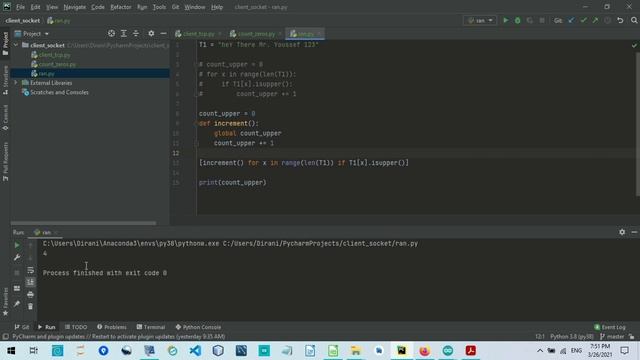Open the Problems tool window
Viewport: 640px width, 360px height.
(x=112, y=327)
